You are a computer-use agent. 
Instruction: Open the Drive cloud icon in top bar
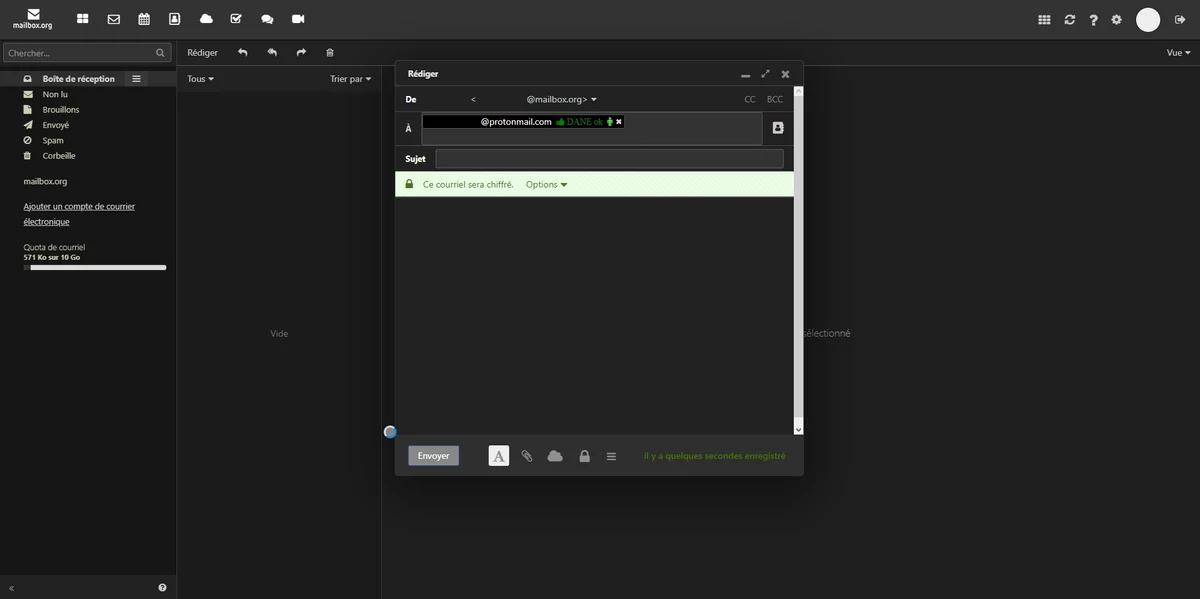point(206,19)
